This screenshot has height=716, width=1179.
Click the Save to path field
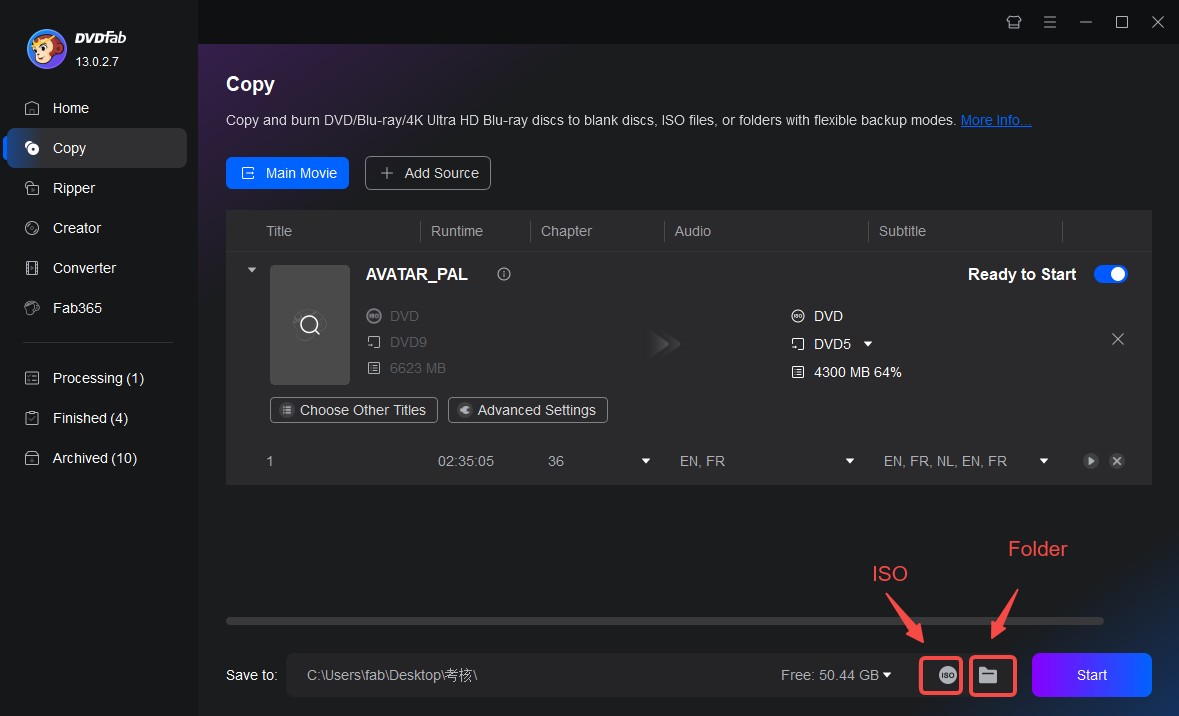pos(530,675)
